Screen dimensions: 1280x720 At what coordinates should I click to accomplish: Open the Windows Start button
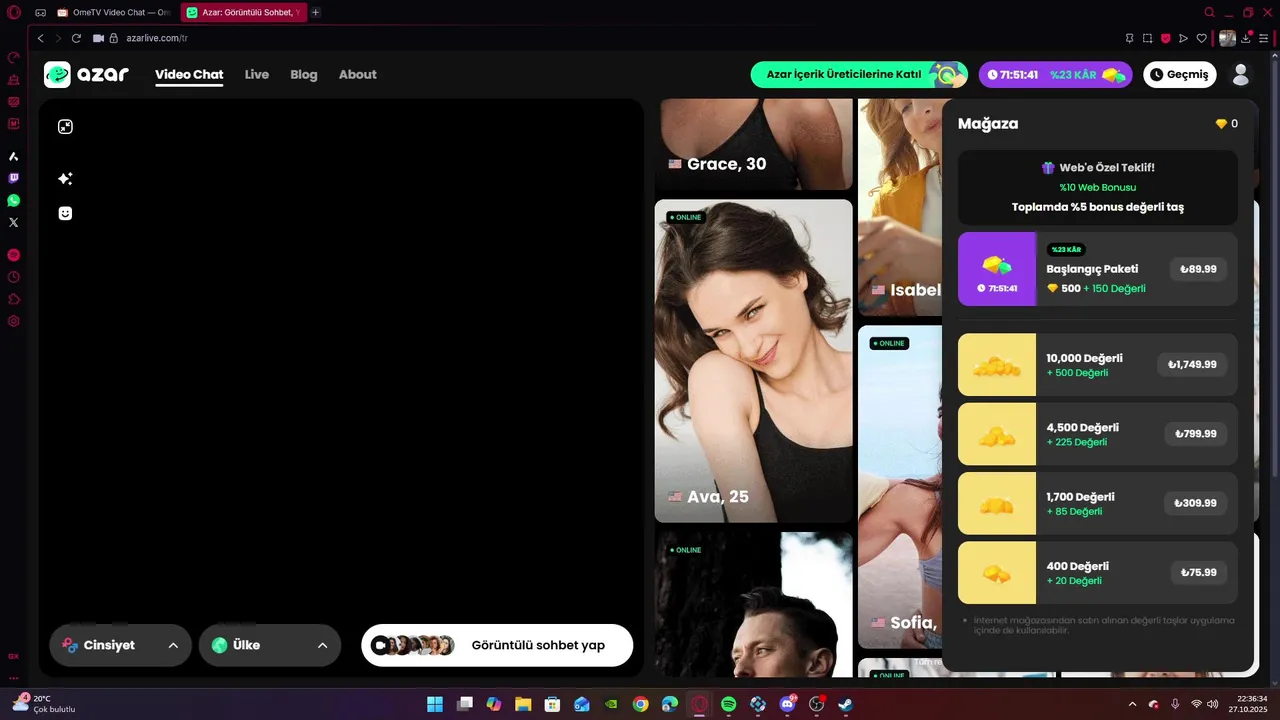435,704
